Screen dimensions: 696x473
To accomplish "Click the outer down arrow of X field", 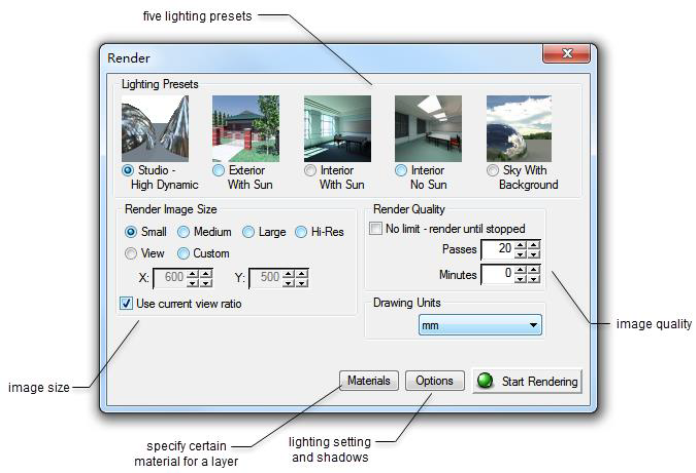I will tap(206, 283).
